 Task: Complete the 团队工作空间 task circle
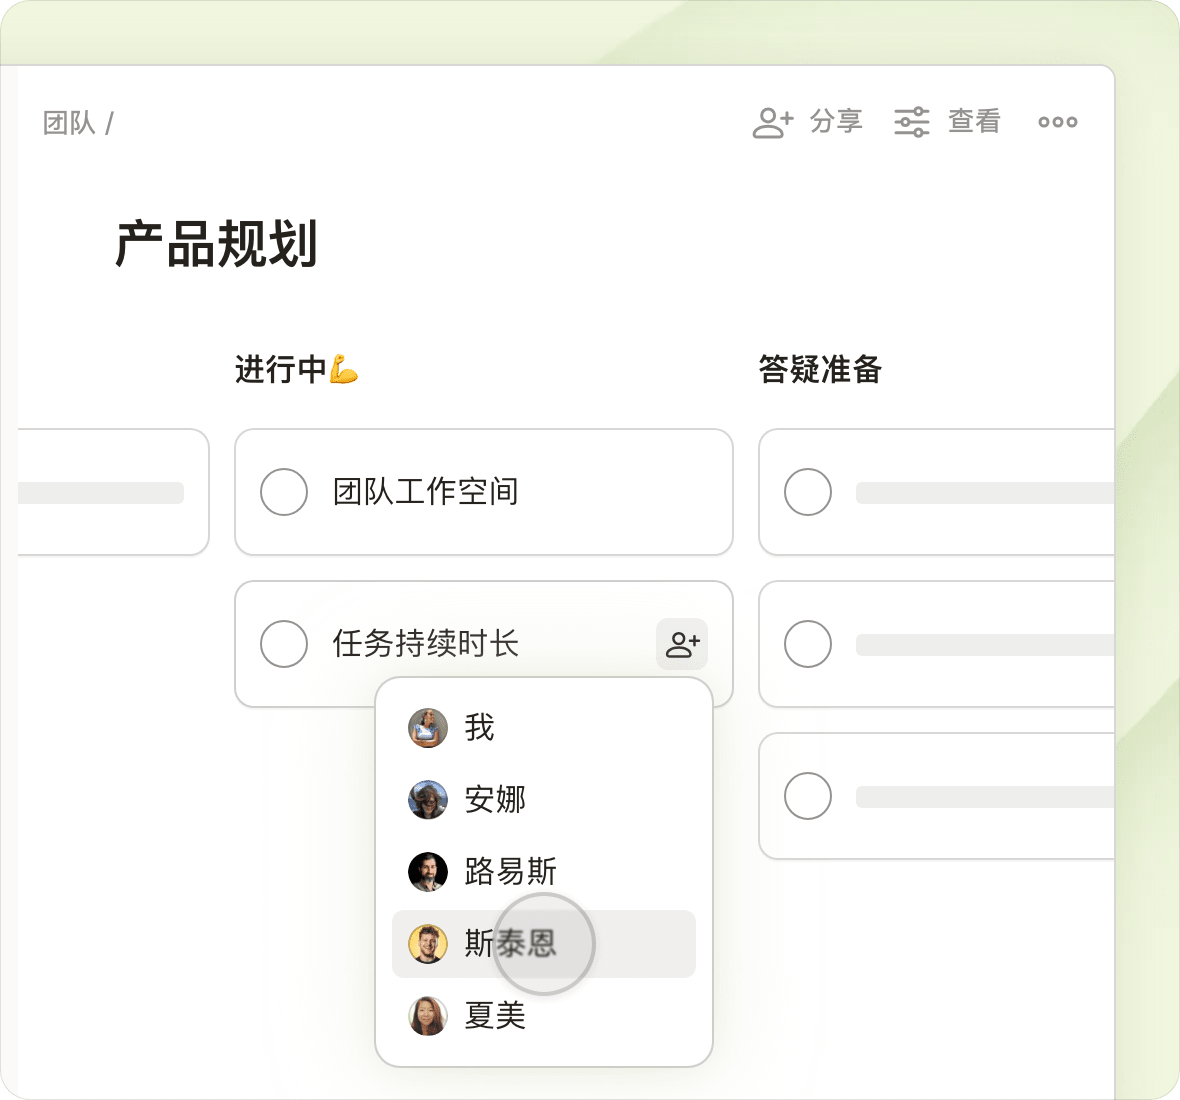284,492
